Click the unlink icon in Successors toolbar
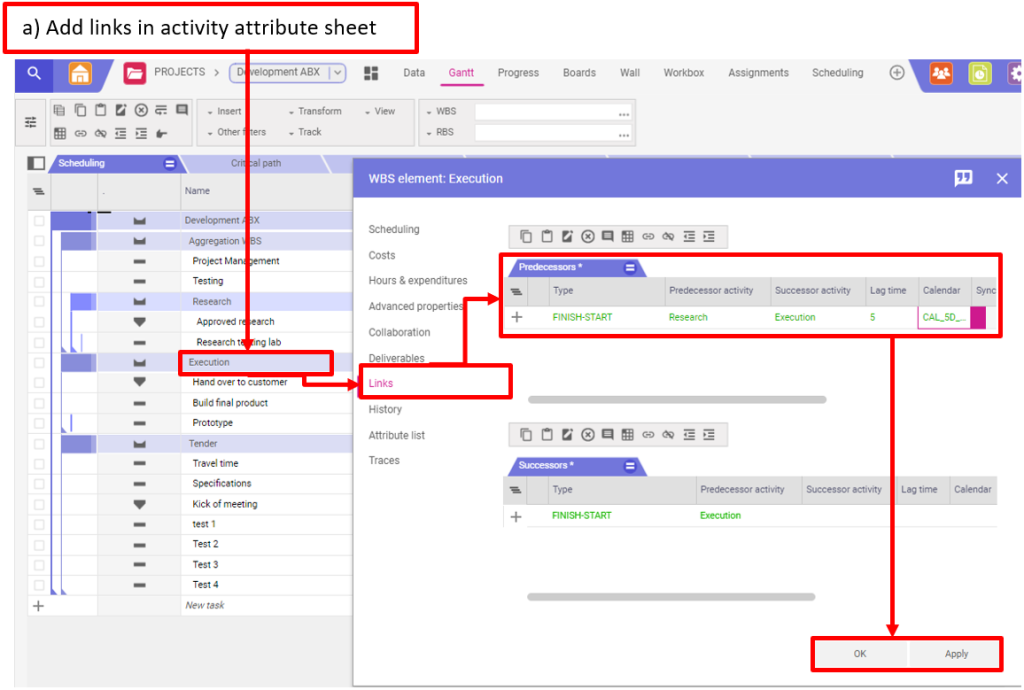The image size is (1024, 690). (668, 434)
